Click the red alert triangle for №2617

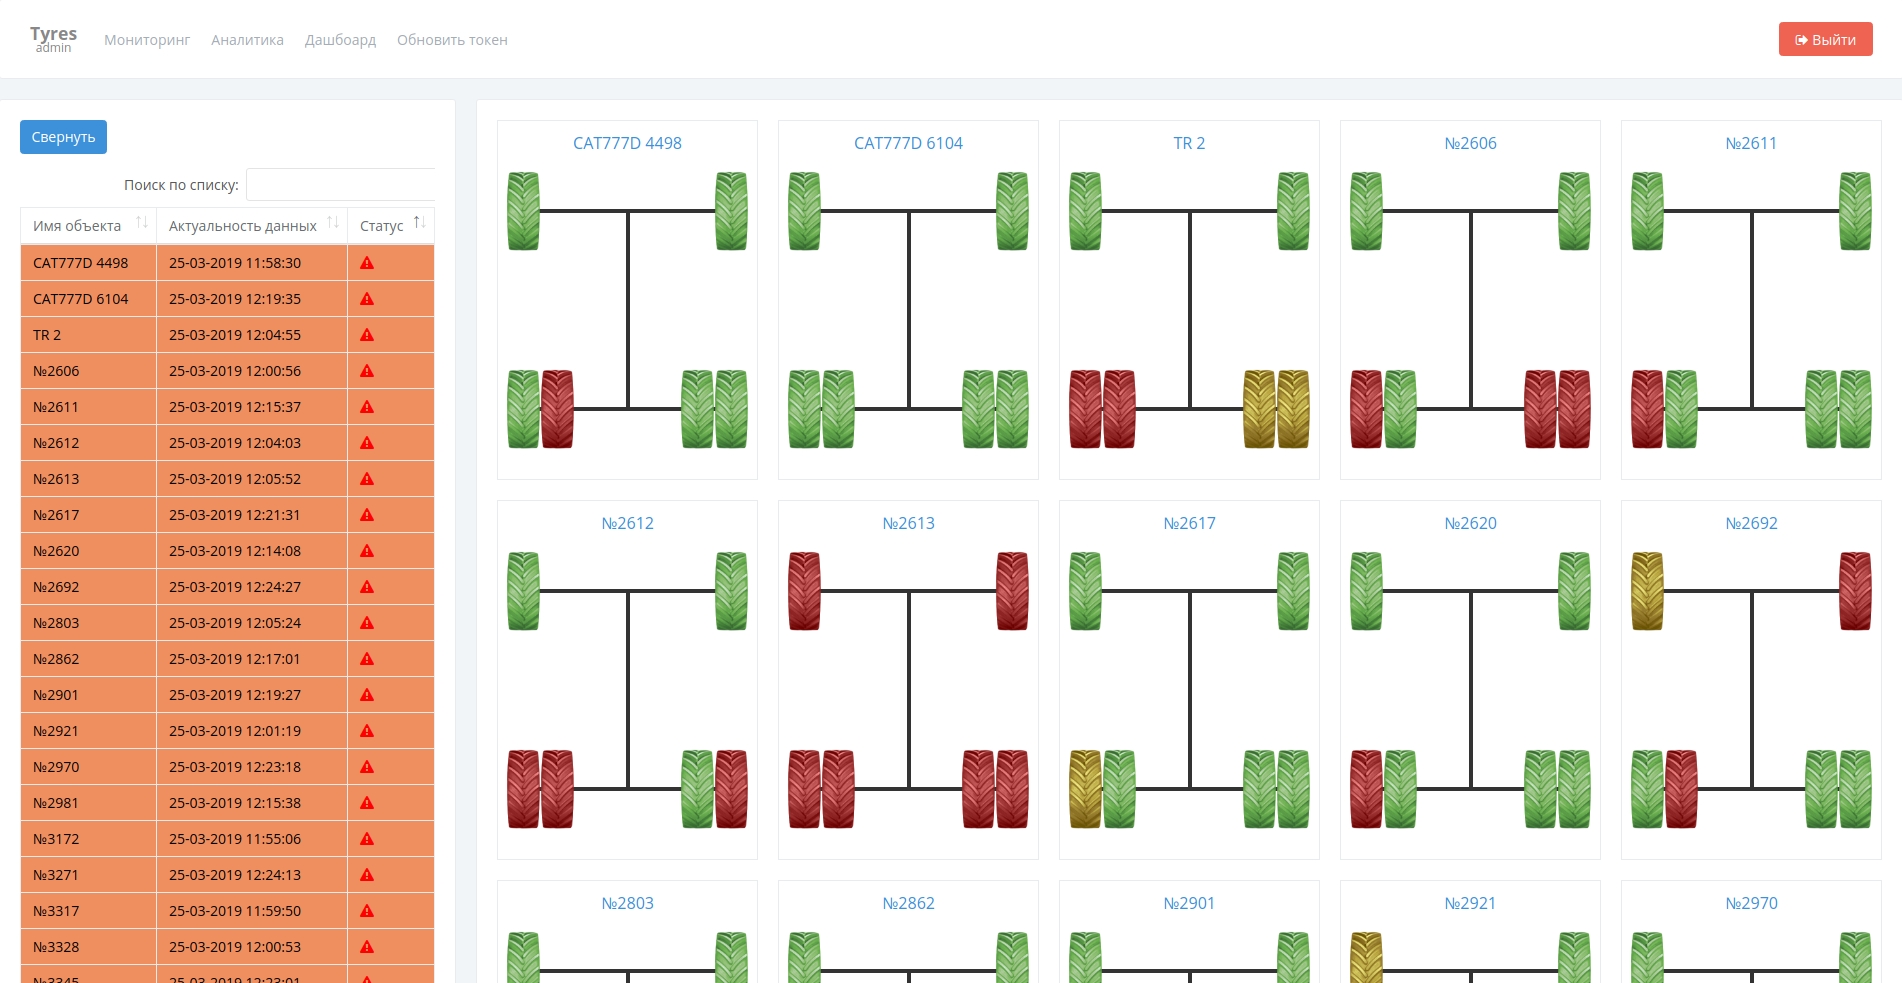(x=367, y=515)
